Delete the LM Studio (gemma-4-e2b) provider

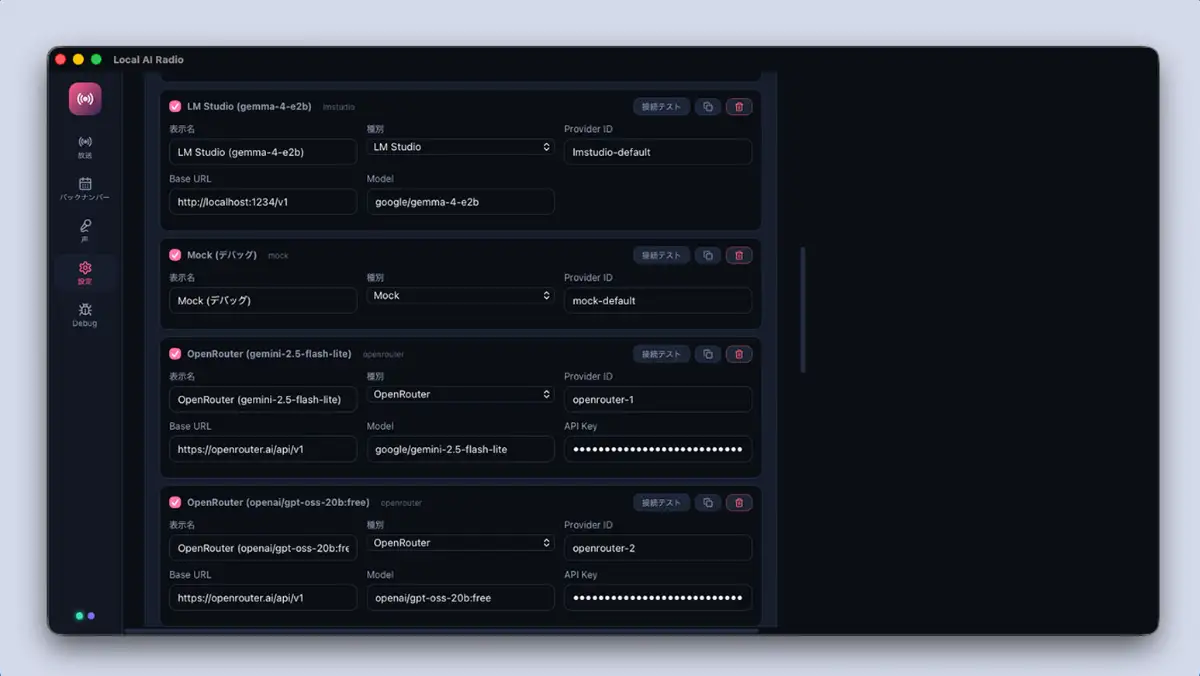coord(739,106)
